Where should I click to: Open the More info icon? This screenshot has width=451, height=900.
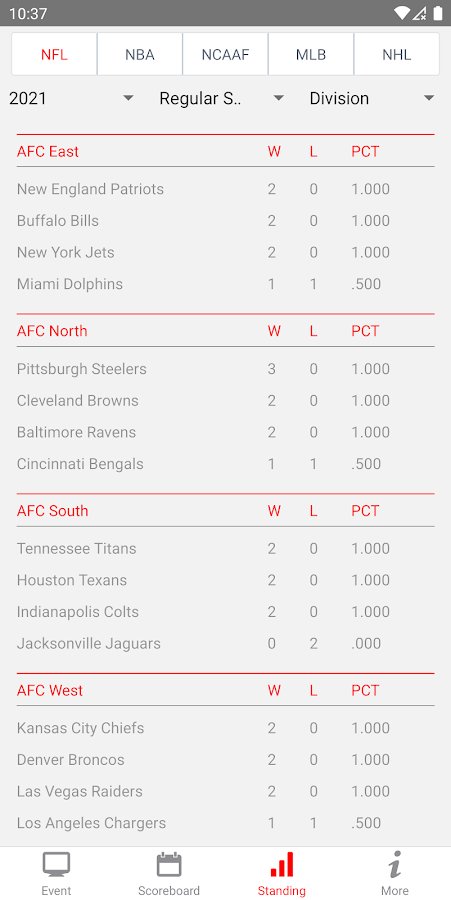[395, 864]
